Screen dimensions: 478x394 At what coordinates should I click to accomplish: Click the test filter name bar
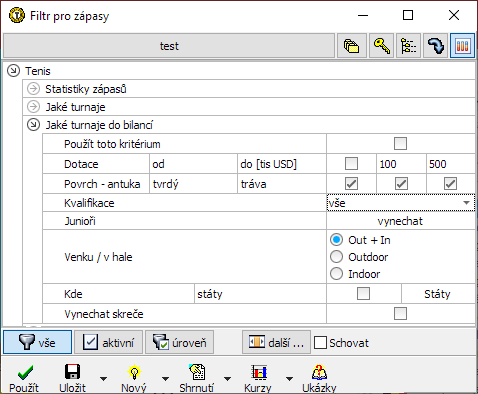tap(169, 46)
